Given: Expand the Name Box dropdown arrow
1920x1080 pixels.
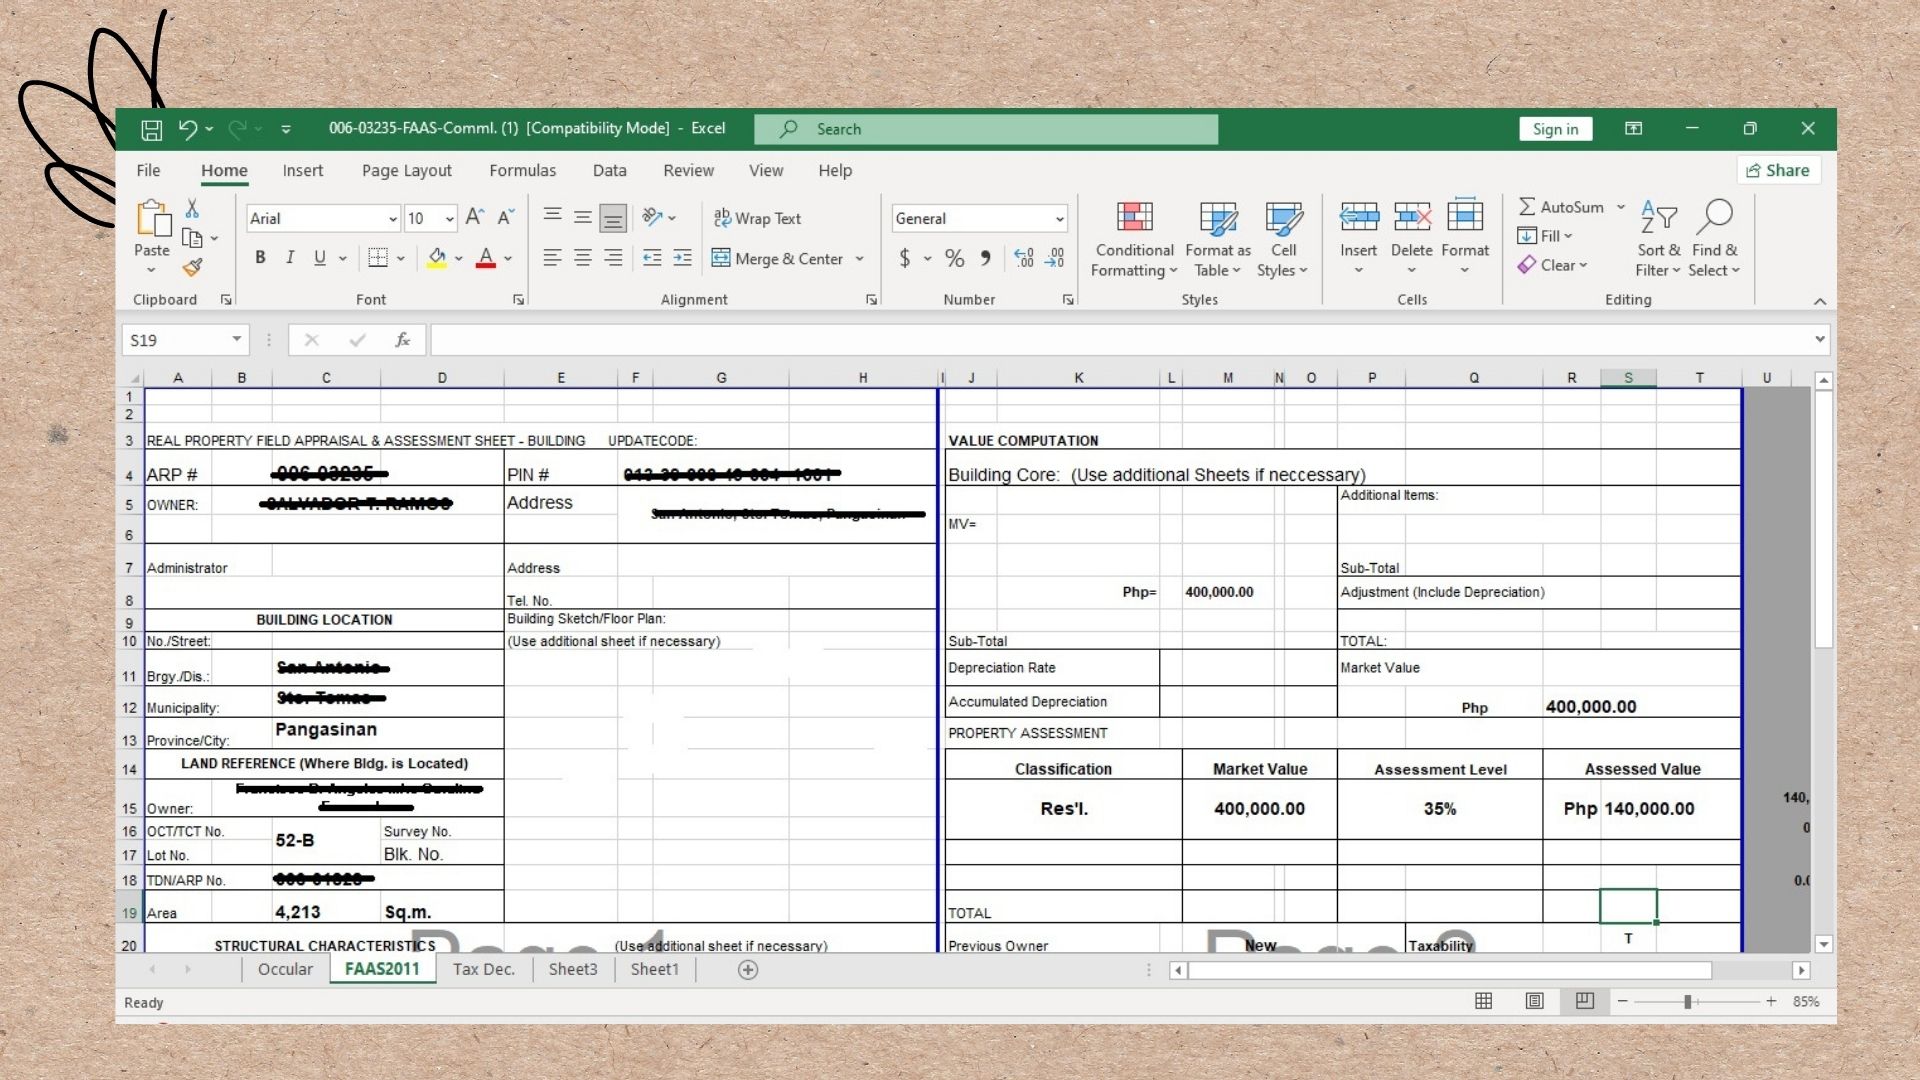Looking at the screenshot, I should point(237,340).
